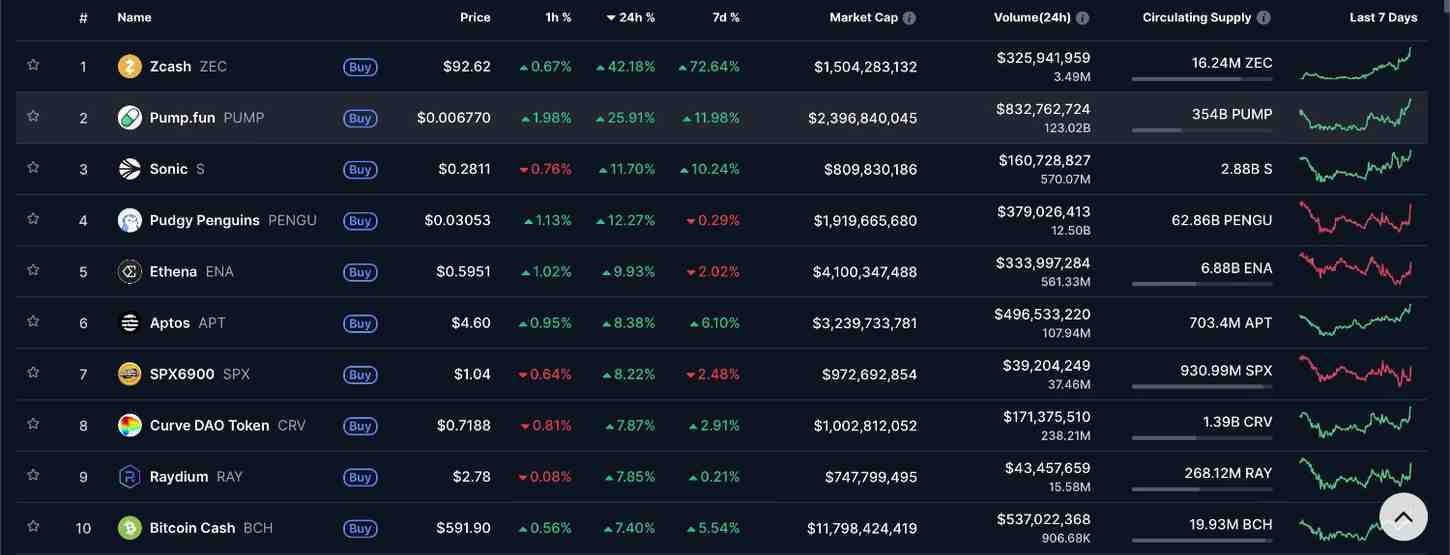Click the scroll-to-top arrow button
The width and height of the screenshot is (1450, 555).
click(1403, 517)
